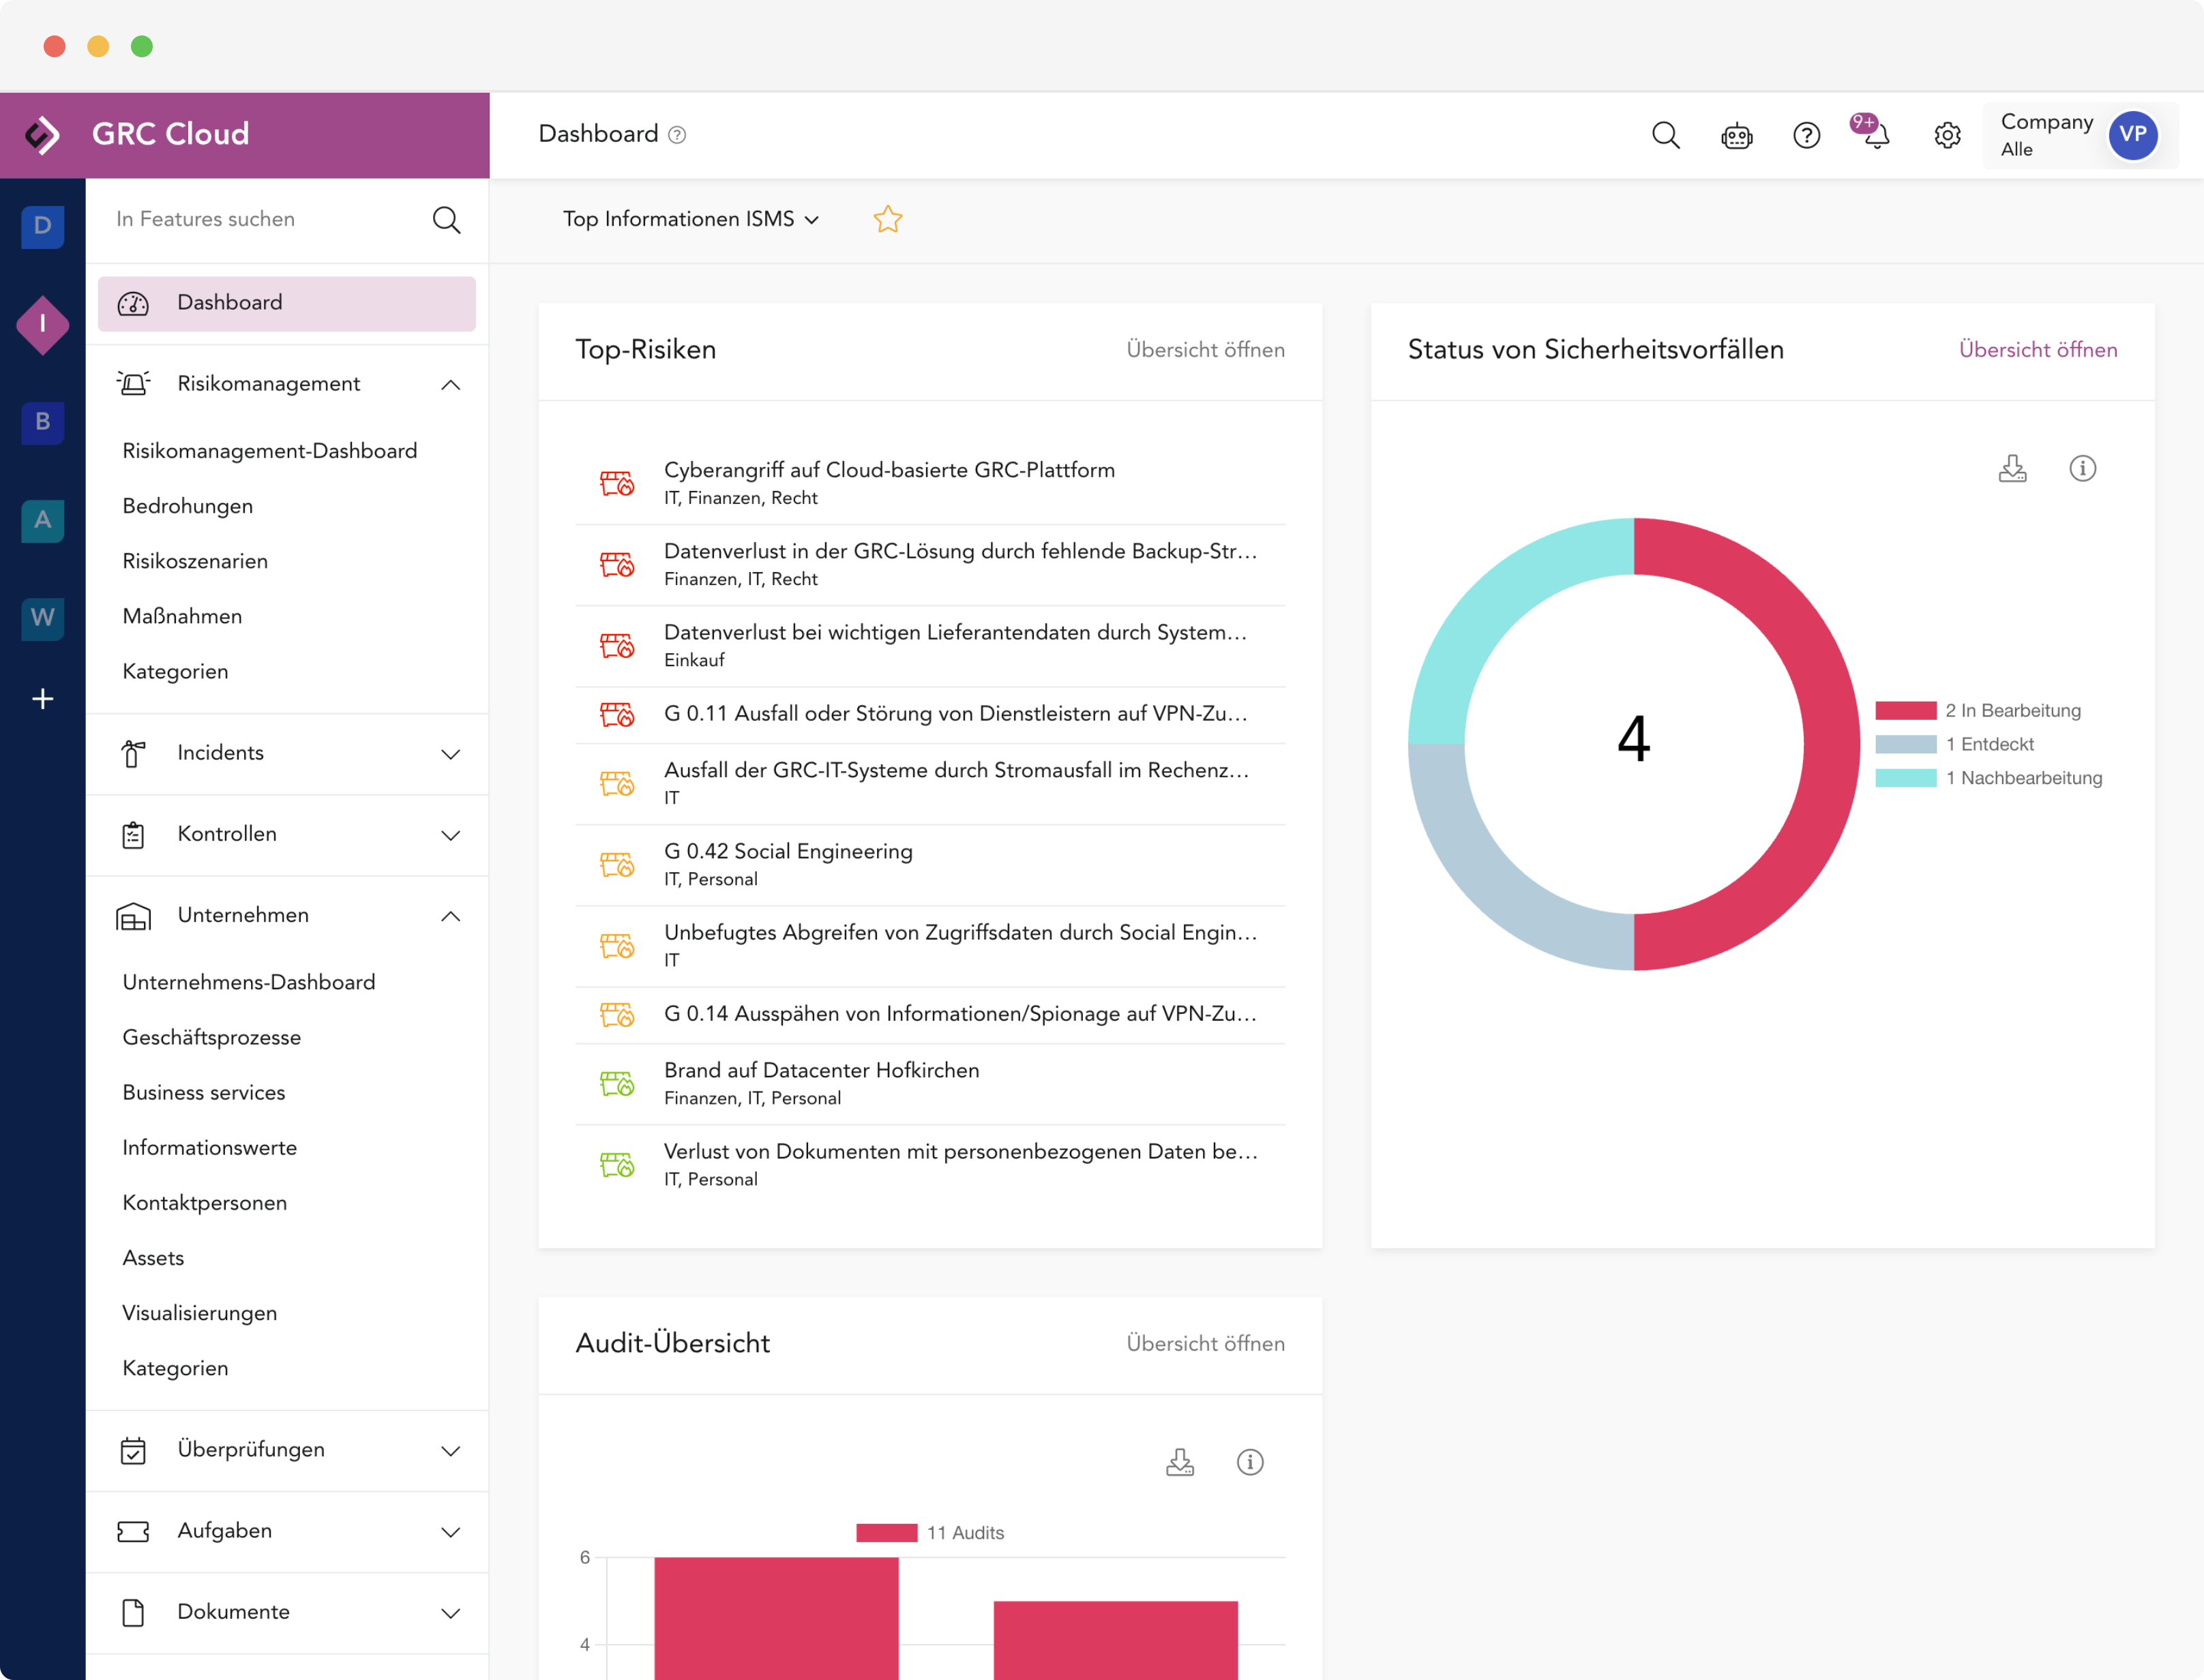
Task: Show info for Audit-Übersicht chart
Action: pos(1249,1462)
